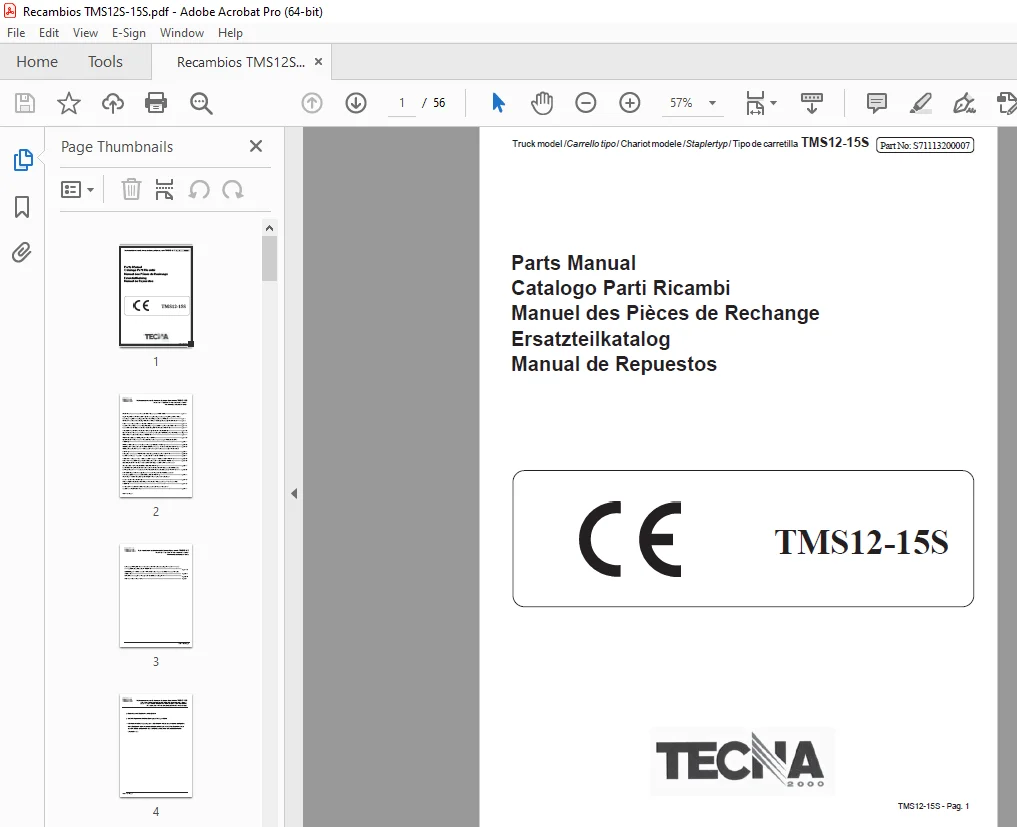Click the 'Manual de Repuestos' text
Image resolution: width=1017 pixels, height=827 pixels.
click(x=614, y=364)
